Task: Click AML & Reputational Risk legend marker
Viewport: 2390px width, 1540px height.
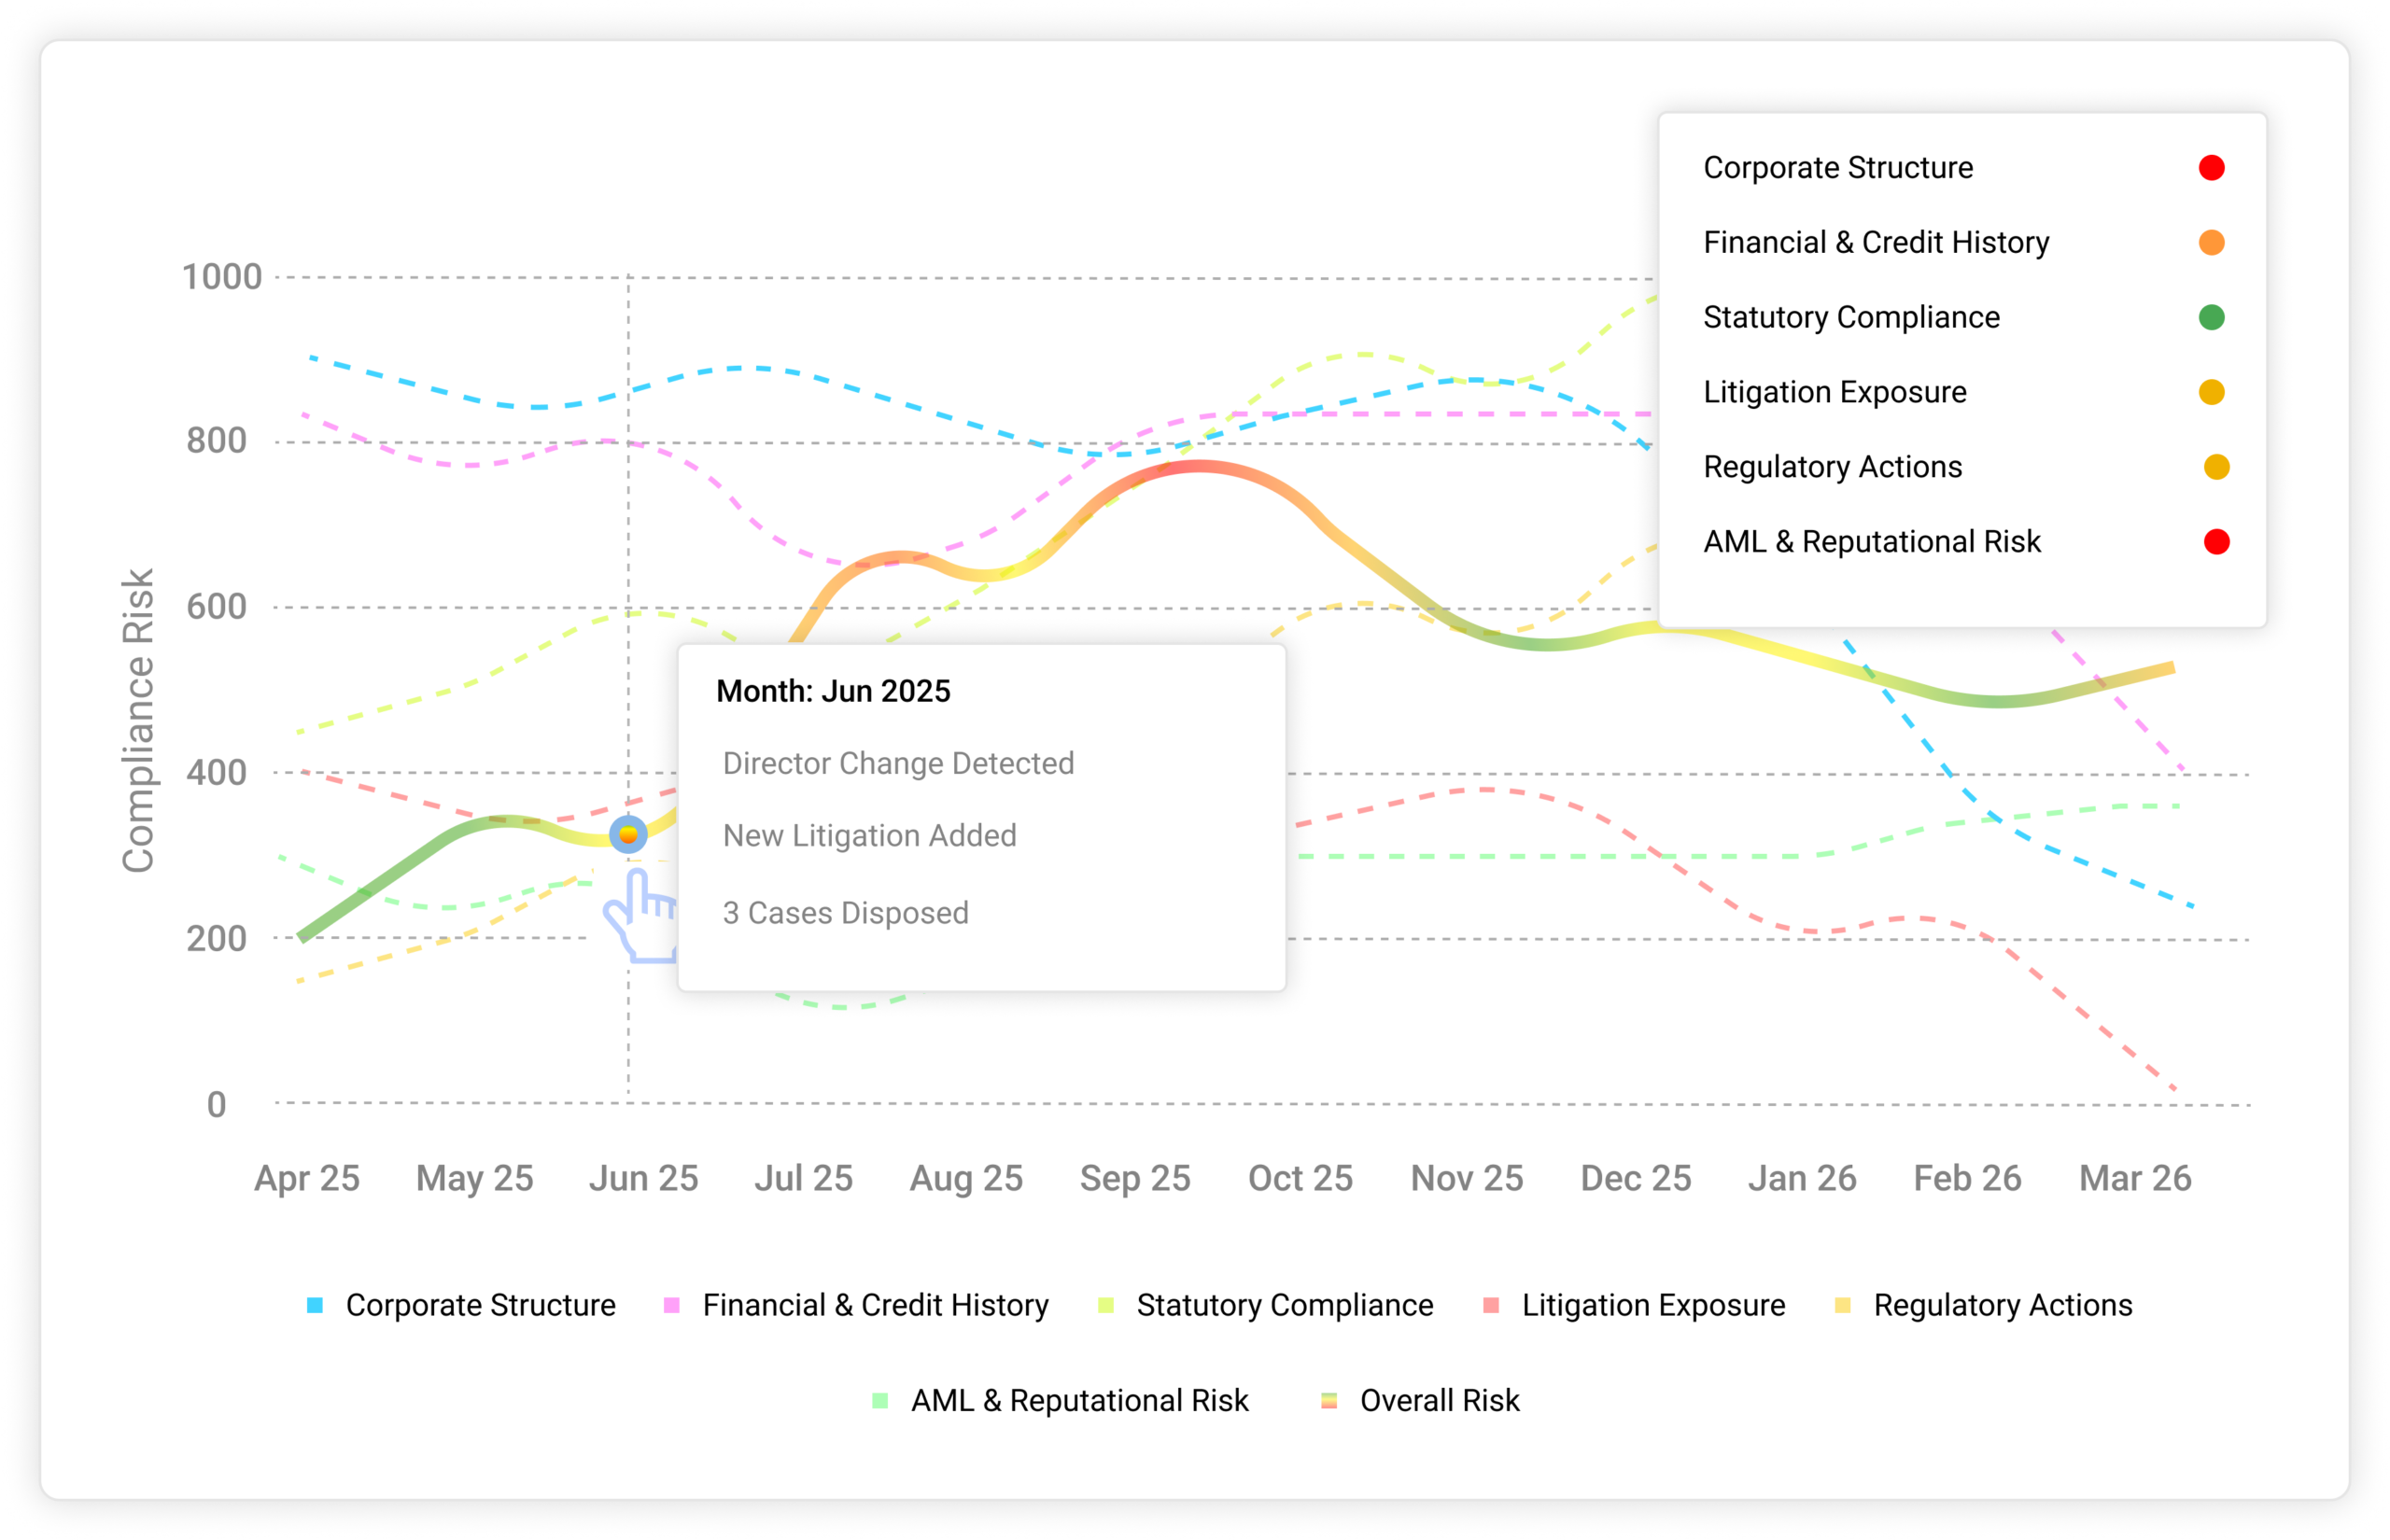Action: [x=880, y=1401]
